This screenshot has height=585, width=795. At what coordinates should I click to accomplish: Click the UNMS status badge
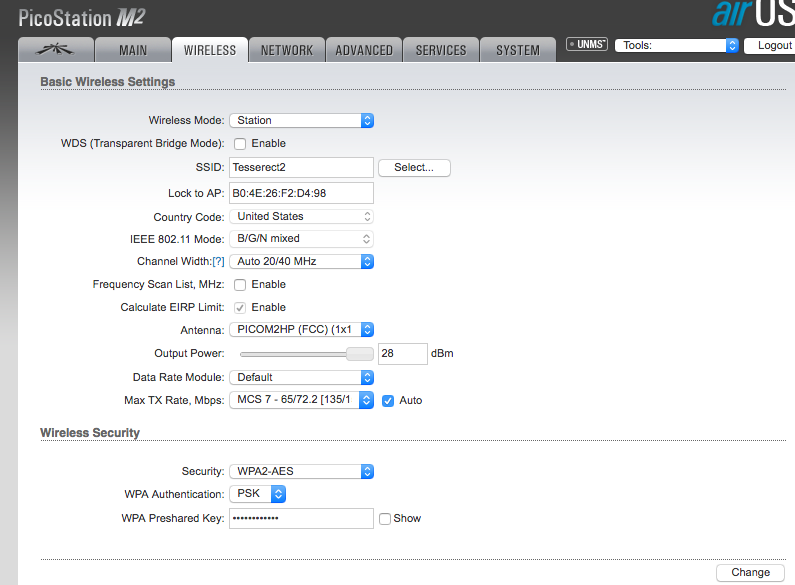pyautogui.click(x=587, y=45)
